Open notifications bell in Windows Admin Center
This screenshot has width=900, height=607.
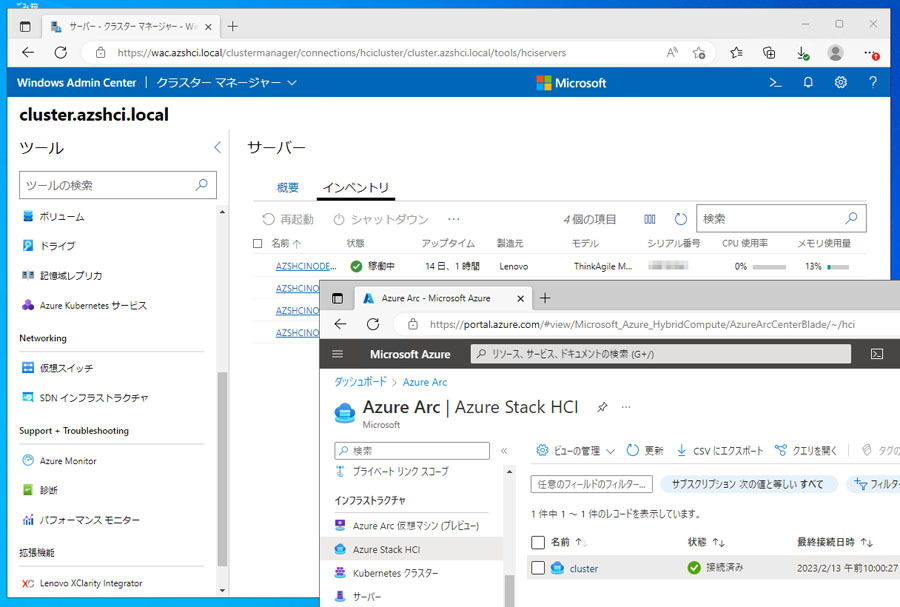pyautogui.click(x=808, y=83)
